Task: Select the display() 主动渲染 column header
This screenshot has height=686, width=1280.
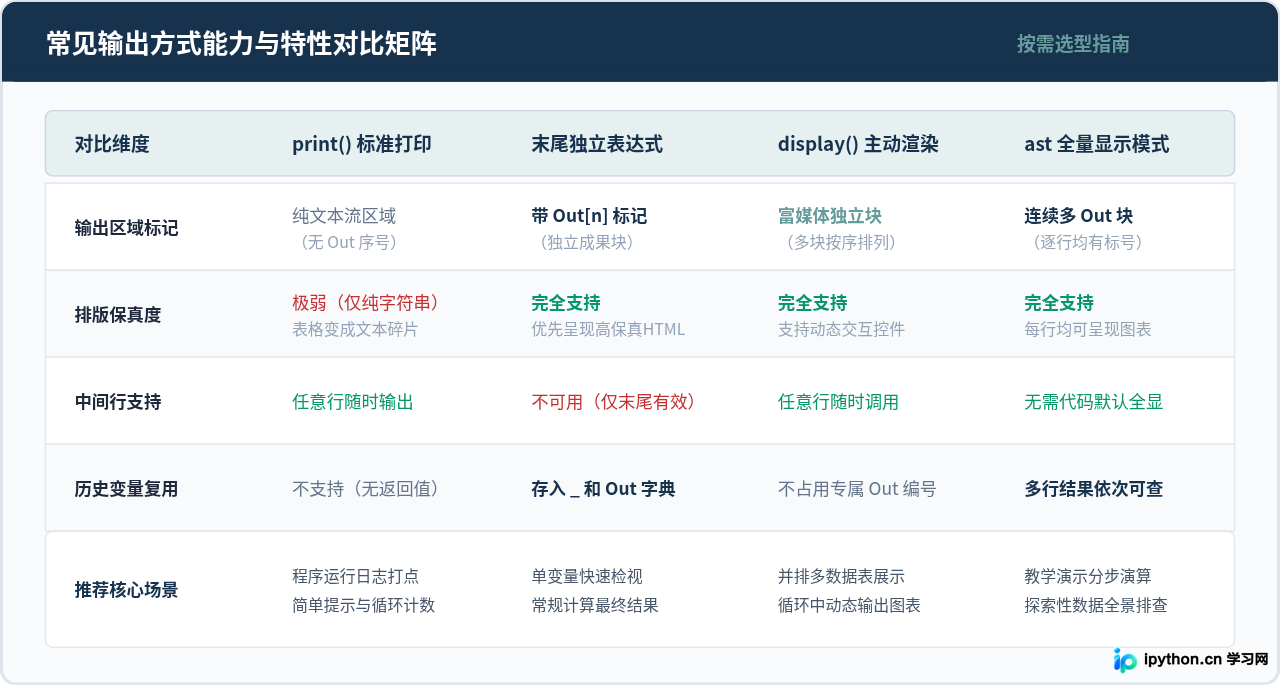Action: [x=858, y=144]
